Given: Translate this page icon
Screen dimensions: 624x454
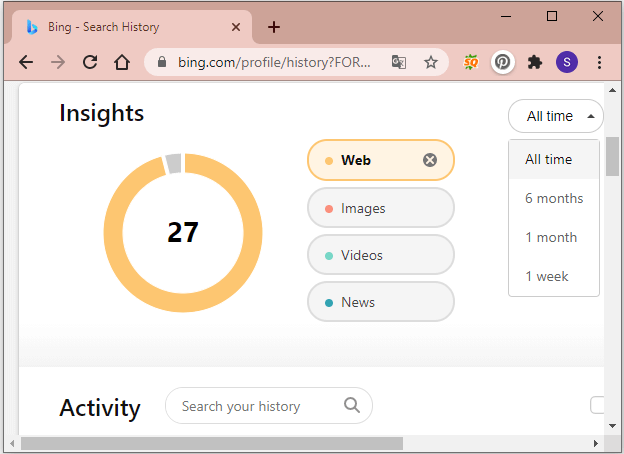Looking at the screenshot, I should pyautogui.click(x=399, y=62).
